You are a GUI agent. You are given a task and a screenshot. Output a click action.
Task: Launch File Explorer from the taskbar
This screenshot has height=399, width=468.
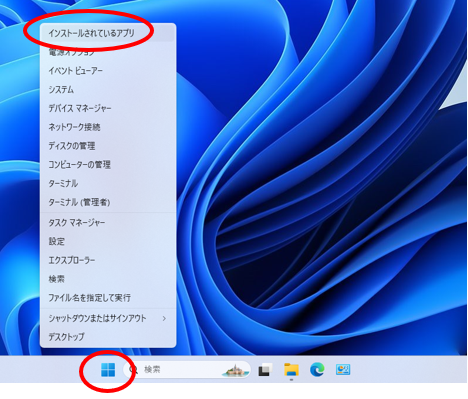(291, 370)
